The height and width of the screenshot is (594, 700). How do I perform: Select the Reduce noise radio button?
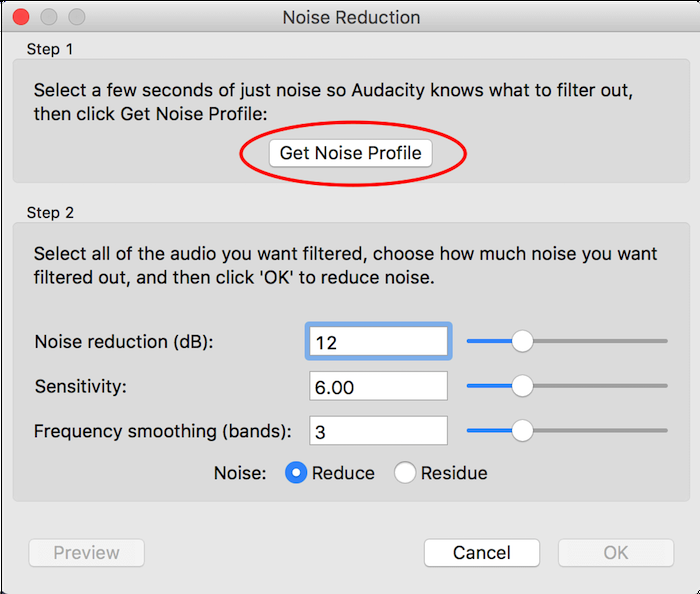[296, 473]
